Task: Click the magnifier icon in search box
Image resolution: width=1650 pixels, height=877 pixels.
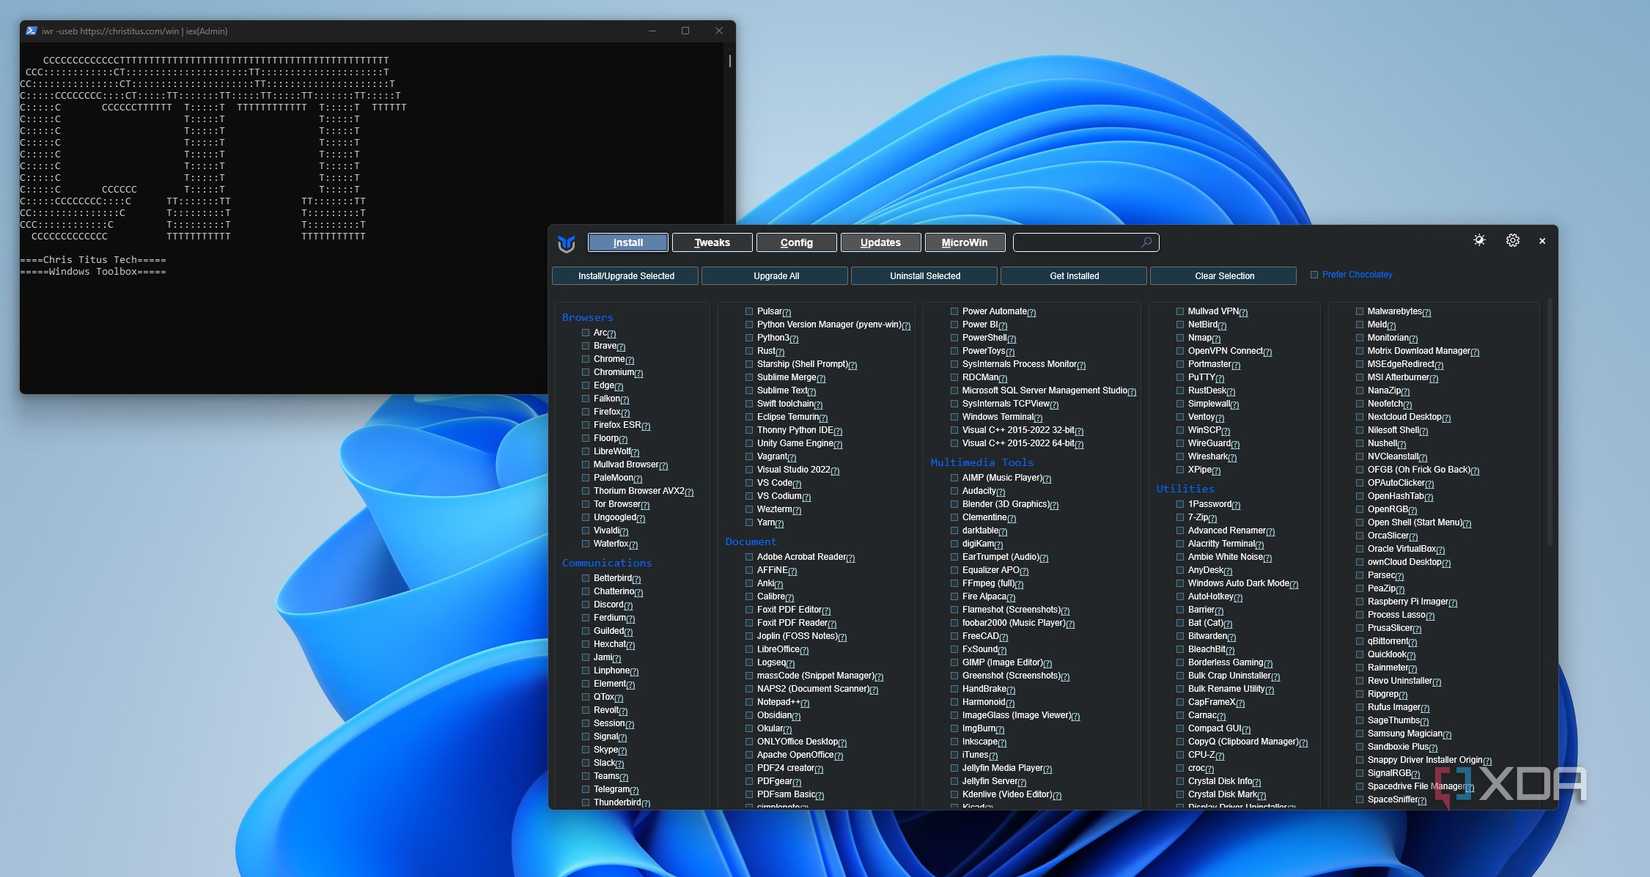Action: click(1146, 242)
